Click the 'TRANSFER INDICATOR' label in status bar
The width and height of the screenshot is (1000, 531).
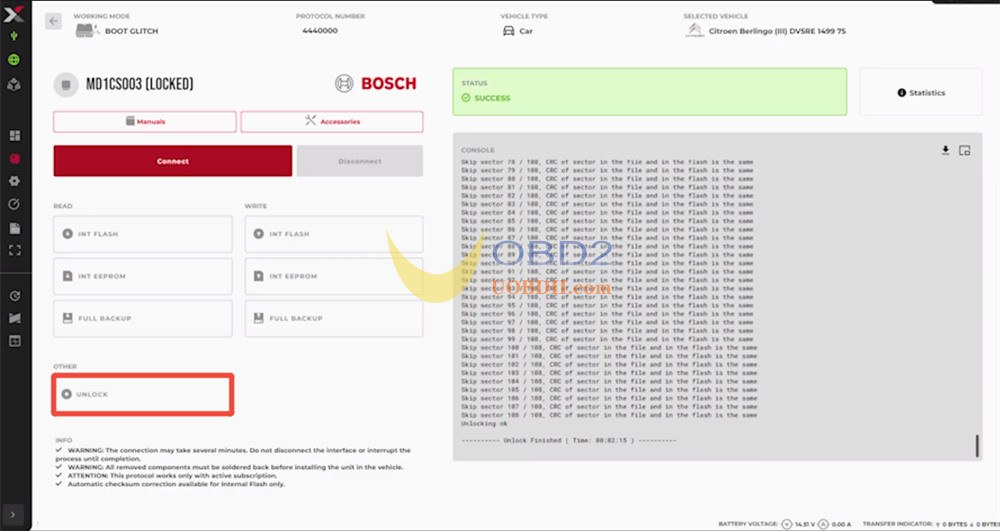(x=897, y=524)
